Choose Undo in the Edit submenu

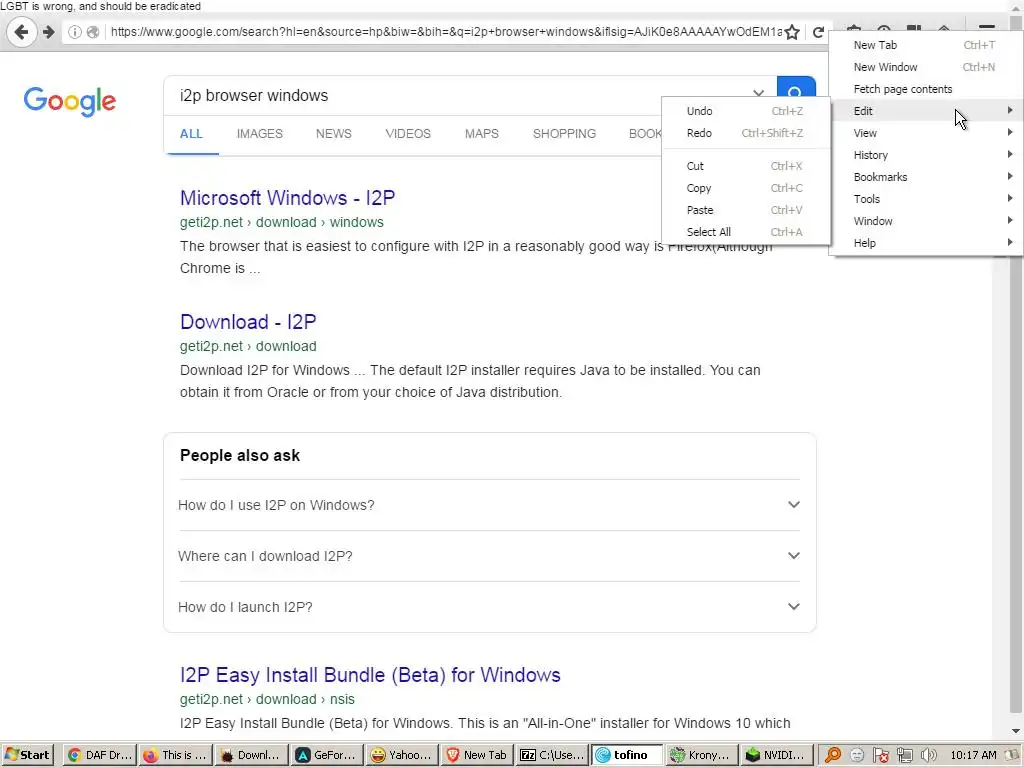pyautogui.click(x=746, y=111)
